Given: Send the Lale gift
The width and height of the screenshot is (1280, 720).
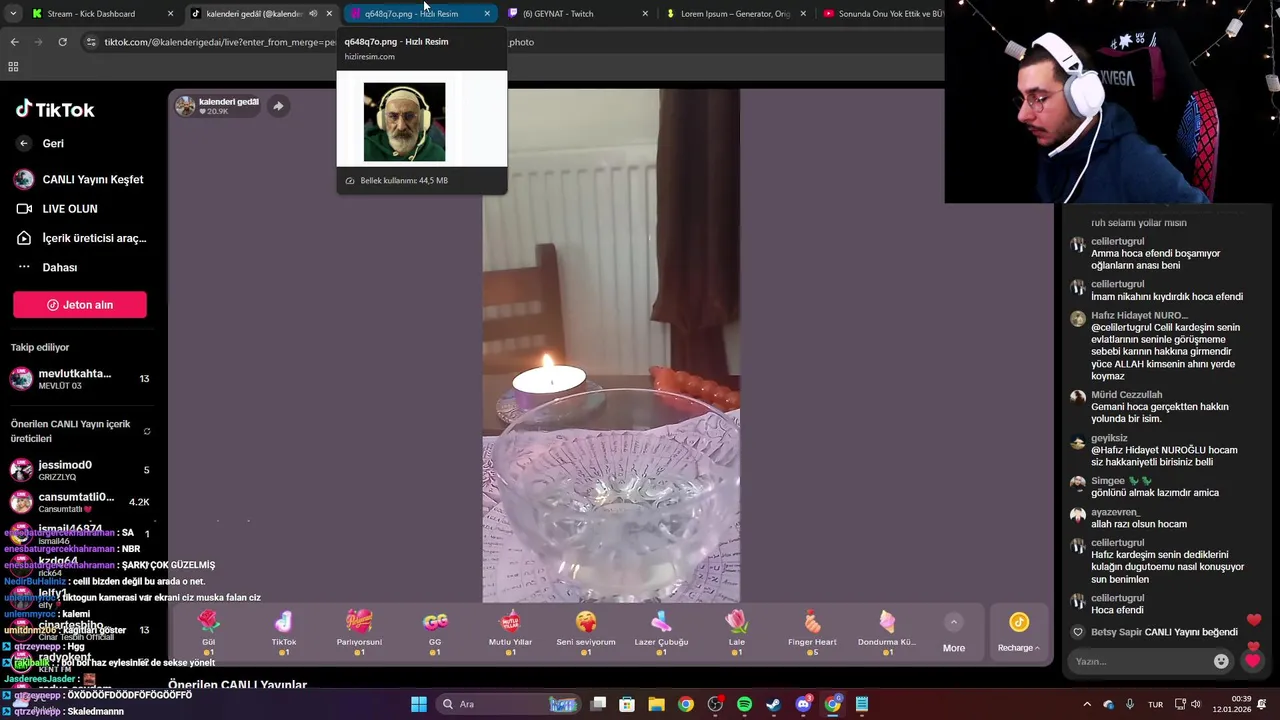Looking at the screenshot, I should (737, 632).
